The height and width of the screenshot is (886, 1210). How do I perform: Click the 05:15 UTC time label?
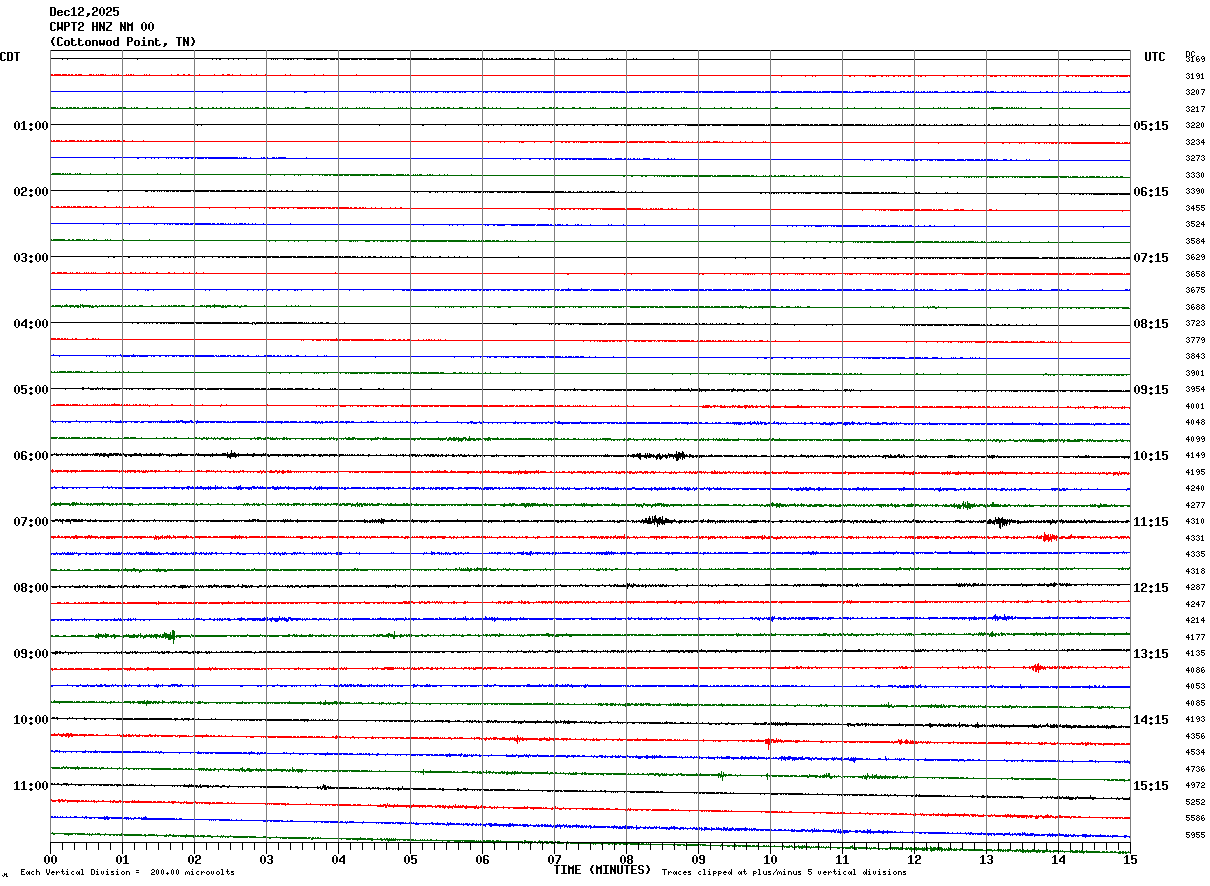(1151, 126)
